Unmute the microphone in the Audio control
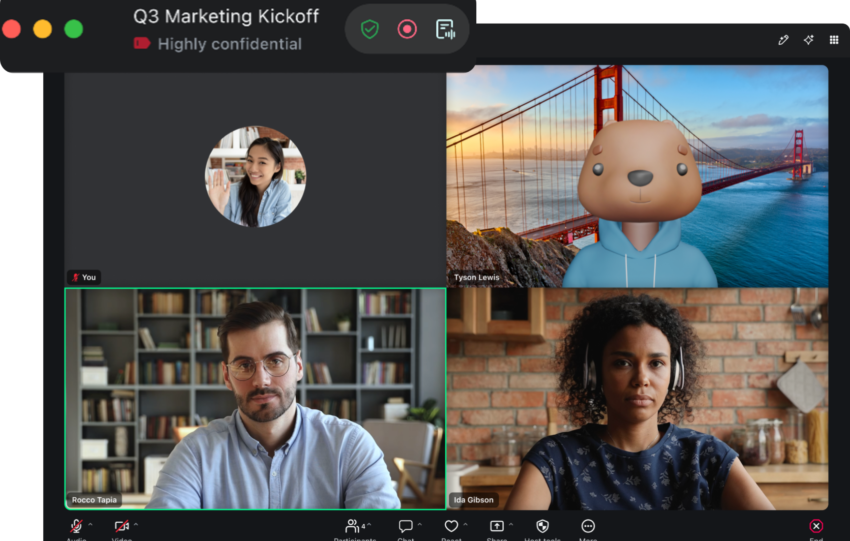Viewport: 850px width, 541px height. point(76,525)
